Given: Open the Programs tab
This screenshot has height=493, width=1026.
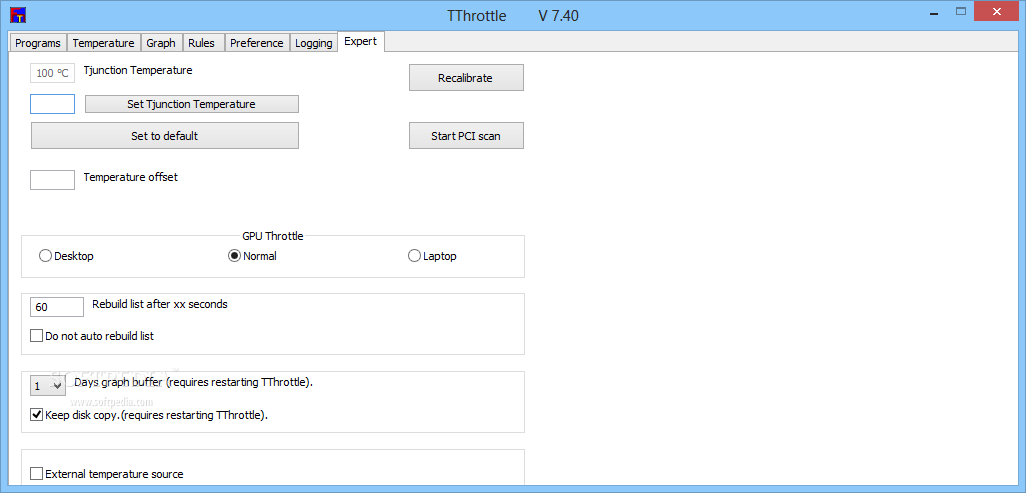Looking at the screenshot, I should [38, 43].
